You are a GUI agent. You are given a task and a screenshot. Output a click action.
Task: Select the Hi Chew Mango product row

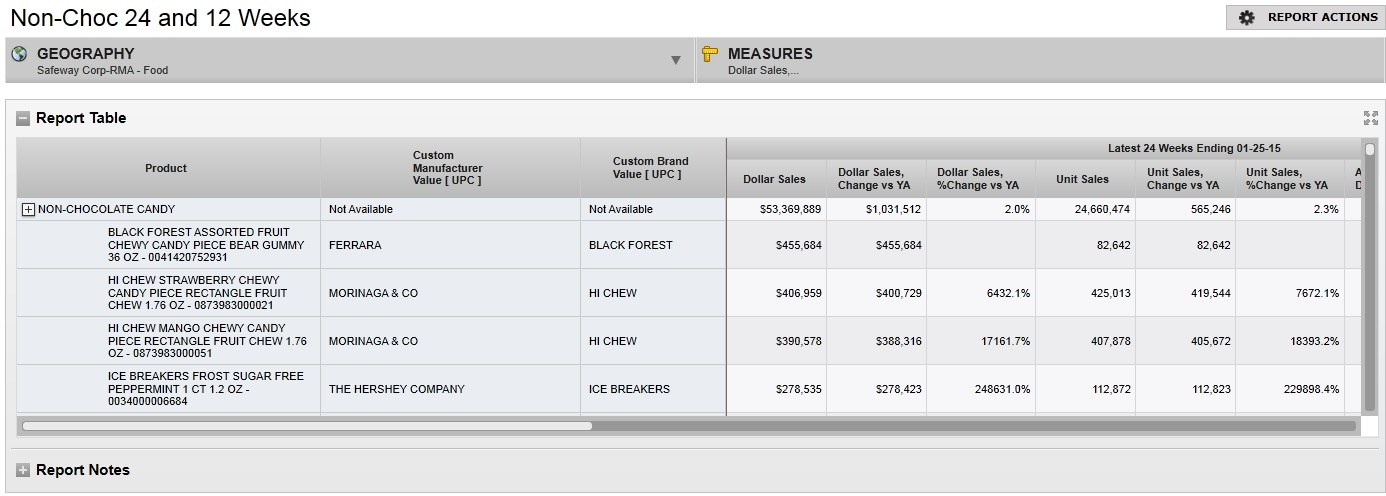click(206, 341)
